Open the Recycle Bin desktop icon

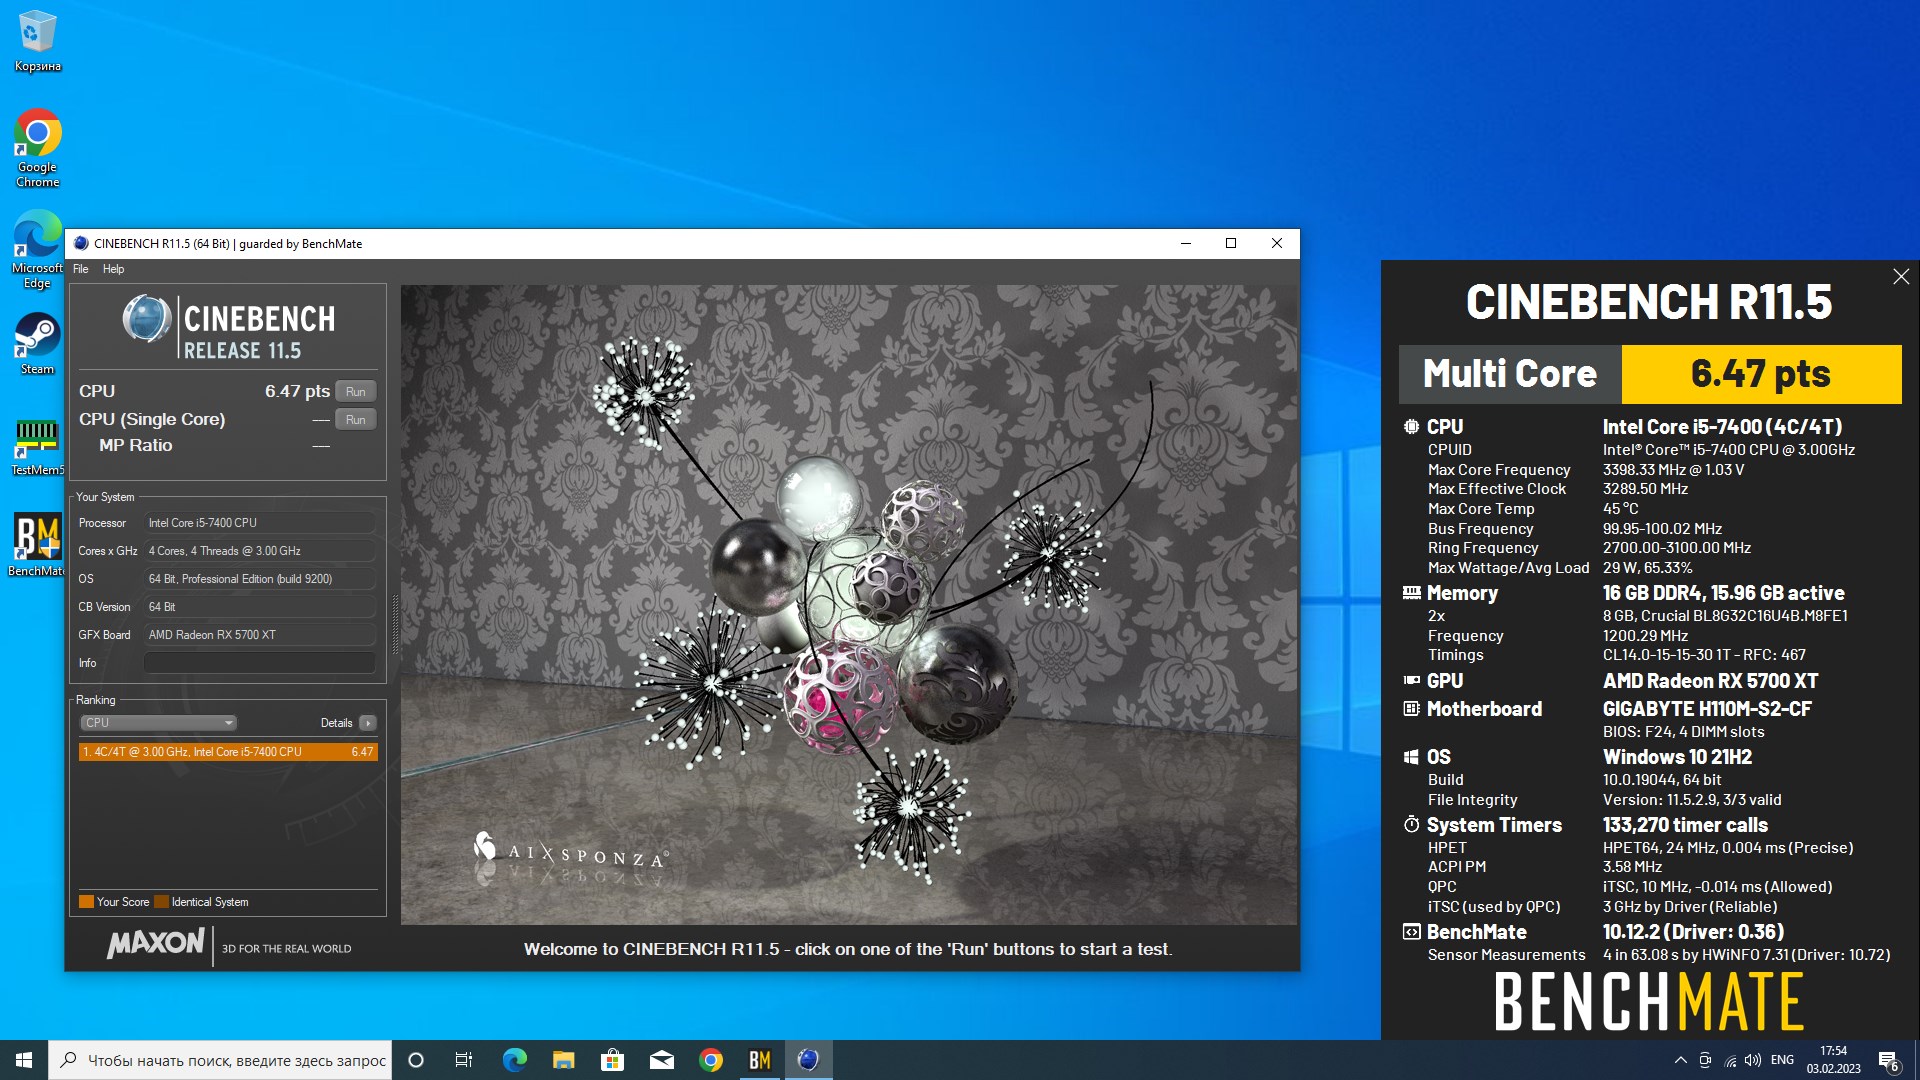[x=37, y=41]
